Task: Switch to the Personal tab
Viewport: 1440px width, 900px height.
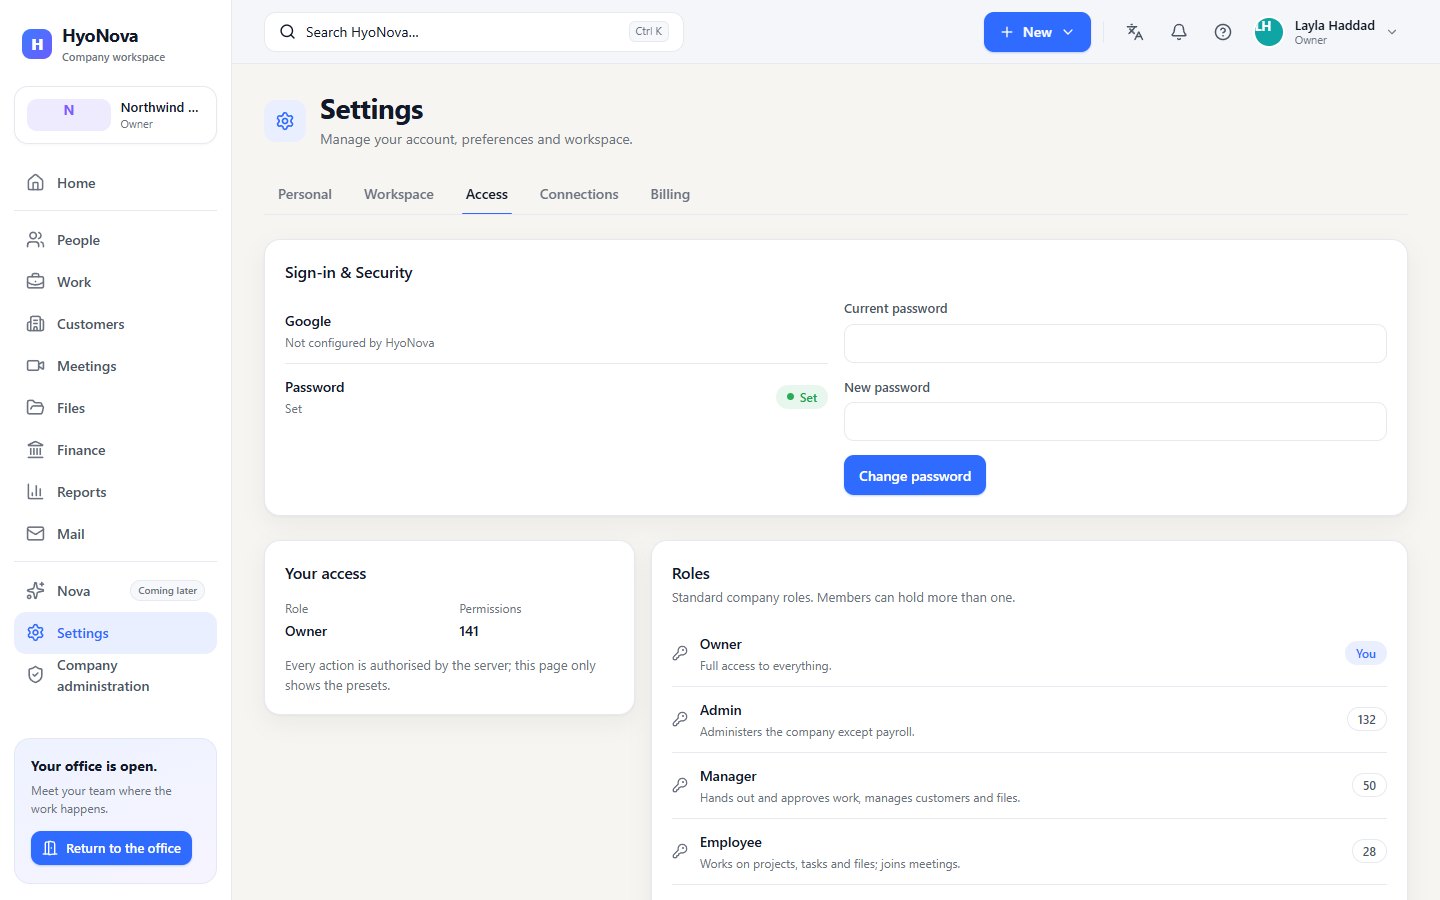Action: pos(305,194)
